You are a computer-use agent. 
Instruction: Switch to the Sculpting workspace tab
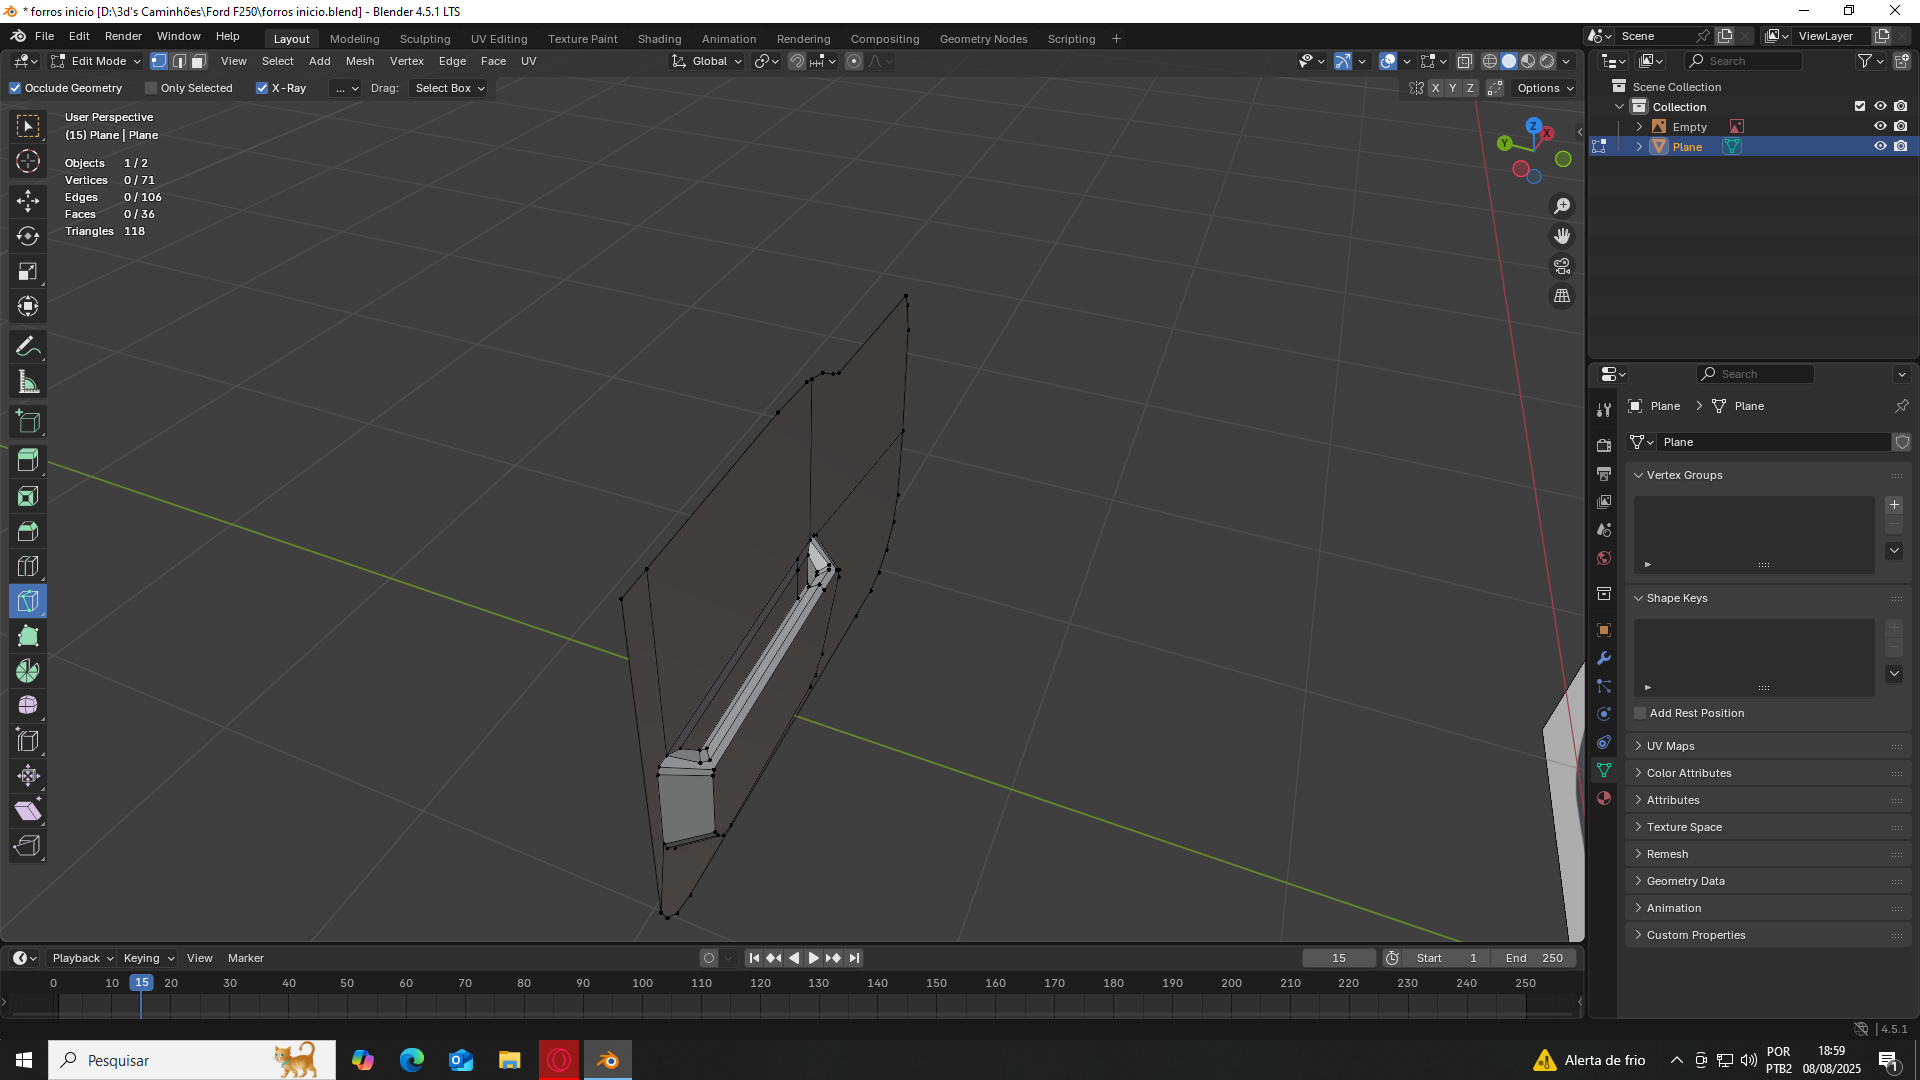425,39
